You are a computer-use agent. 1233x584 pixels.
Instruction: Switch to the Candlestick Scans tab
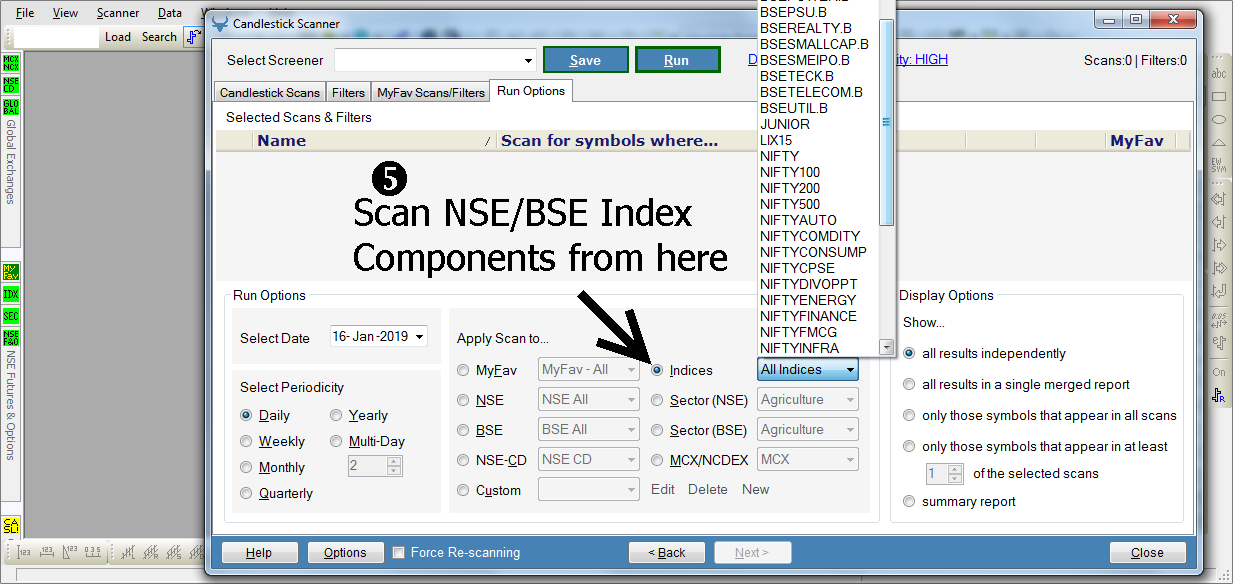[270, 92]
